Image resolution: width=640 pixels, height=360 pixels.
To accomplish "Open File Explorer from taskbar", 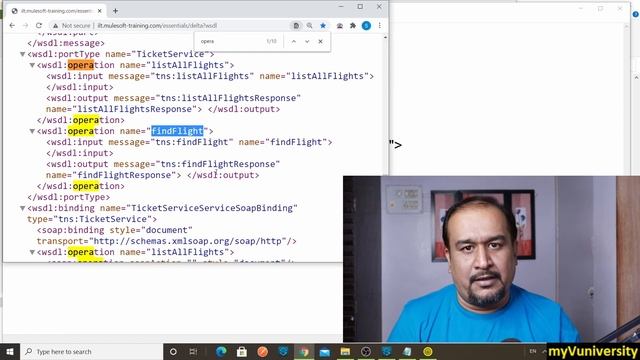I will pyautogui.click(x=345, y=351).
